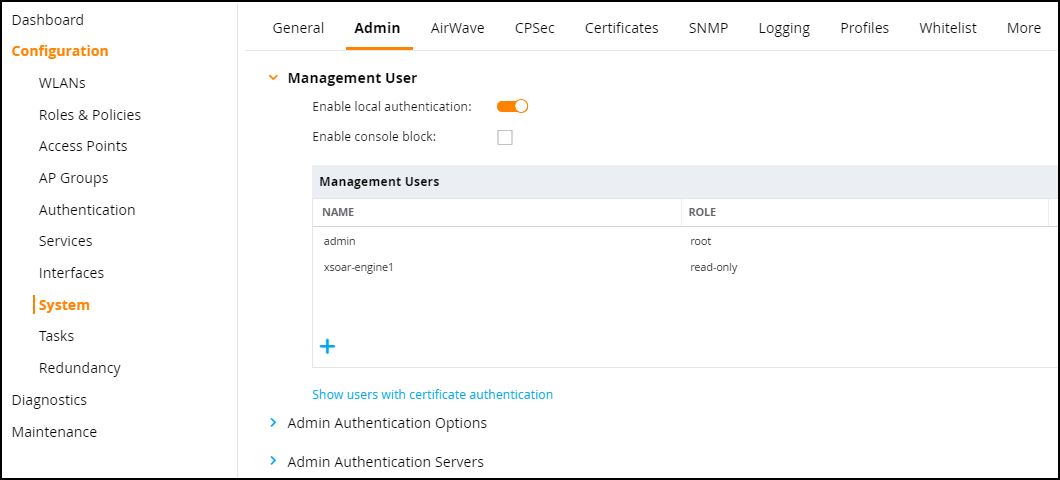Click the plus icon to add management user
The width and height of the screenshot is (1060, 480).
pyautogui.click(x=327, y=347)
